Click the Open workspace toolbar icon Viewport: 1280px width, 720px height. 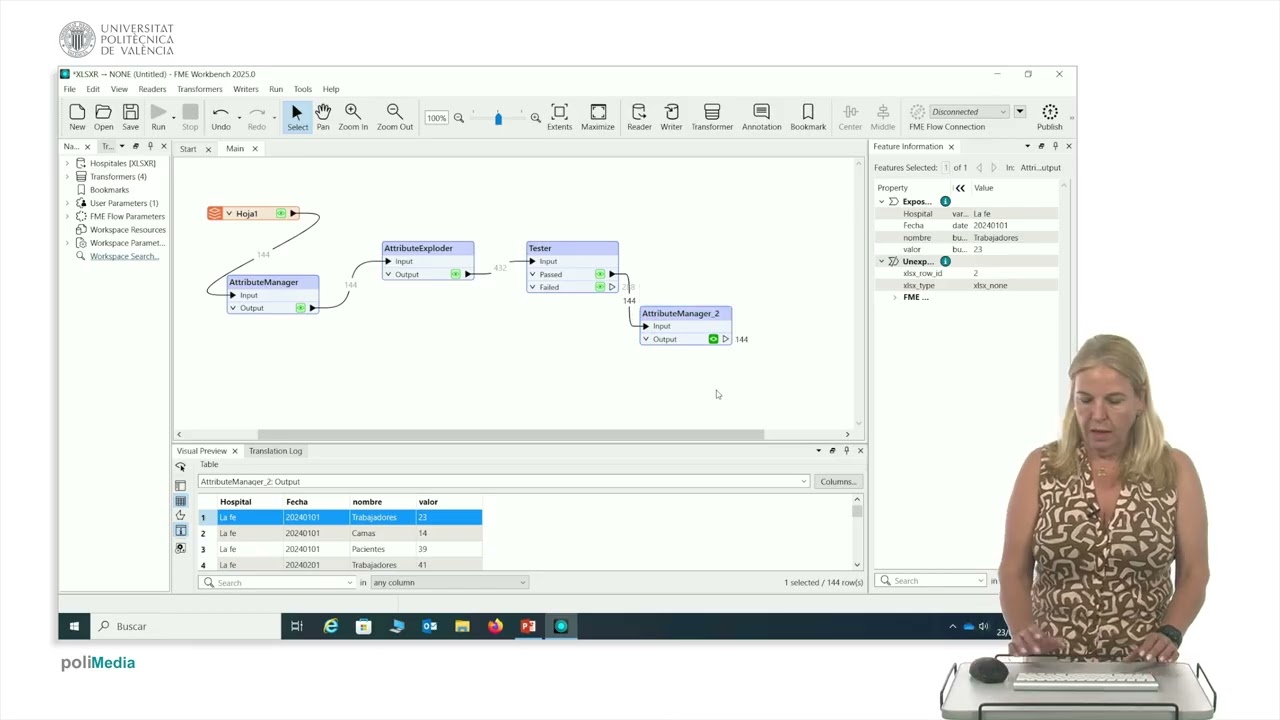coord(104,117)
